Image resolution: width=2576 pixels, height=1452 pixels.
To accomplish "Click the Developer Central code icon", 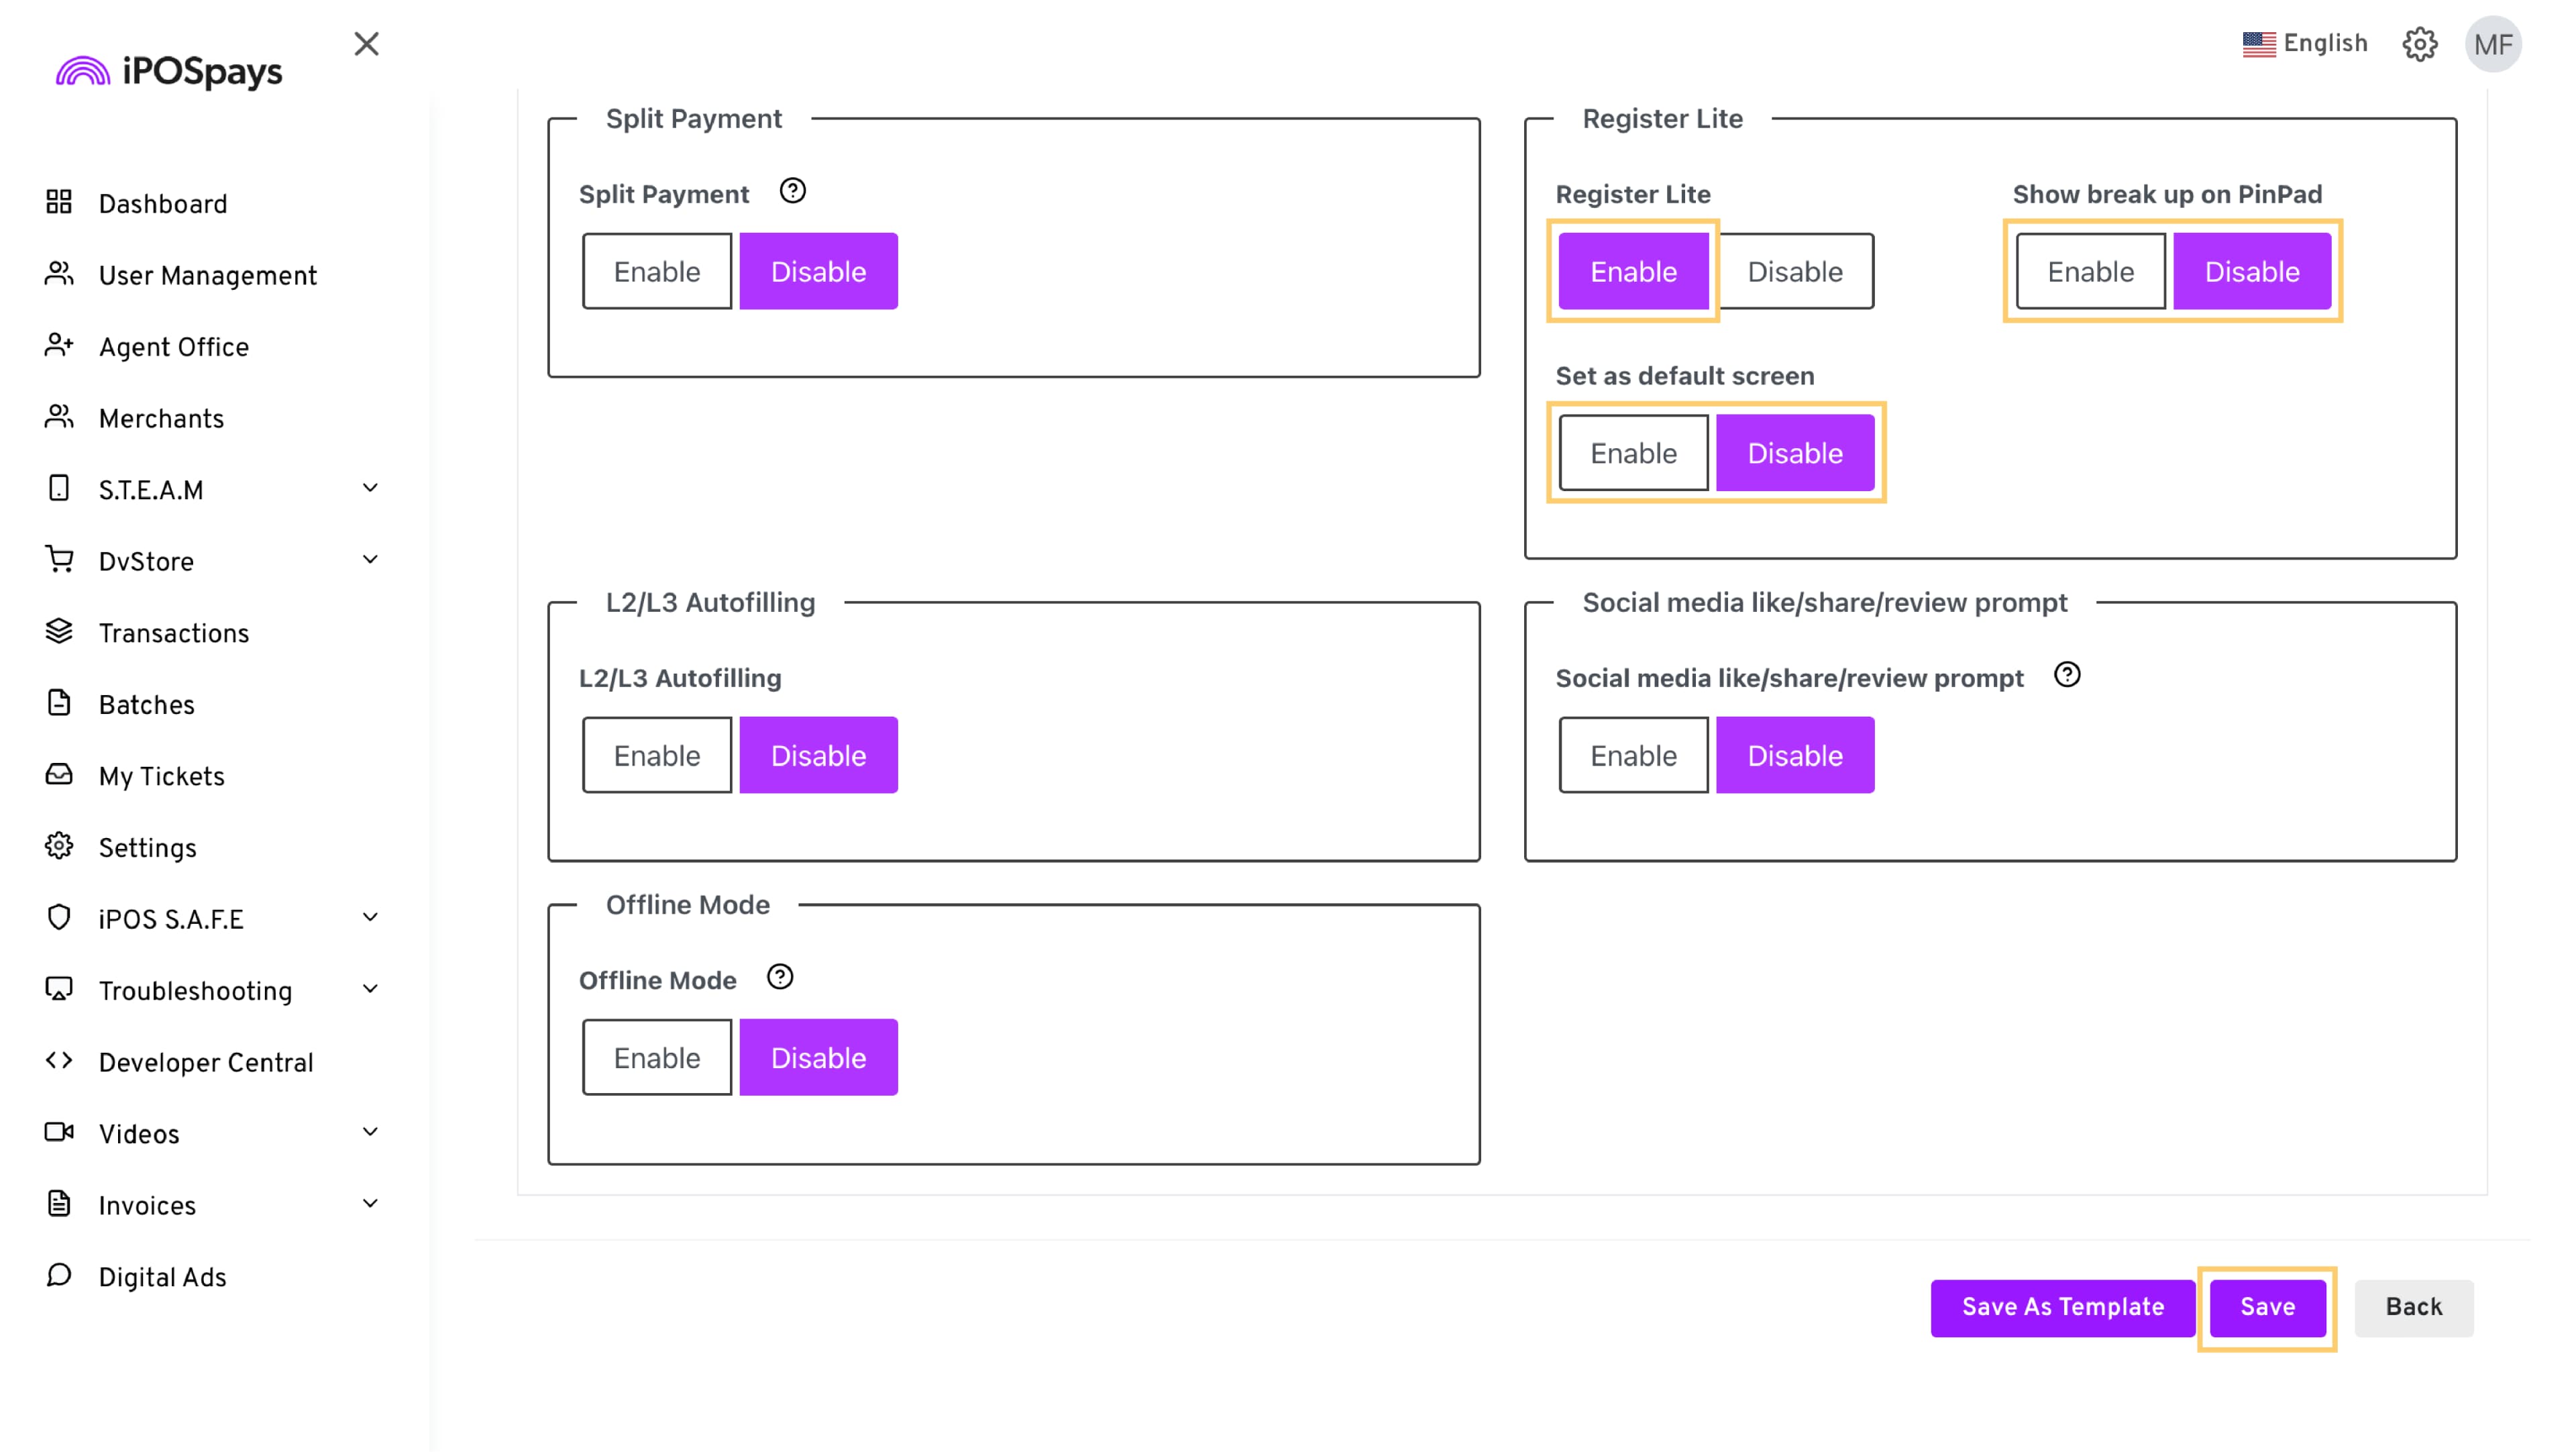I will pyautogui.click(x=59, y=1061).
